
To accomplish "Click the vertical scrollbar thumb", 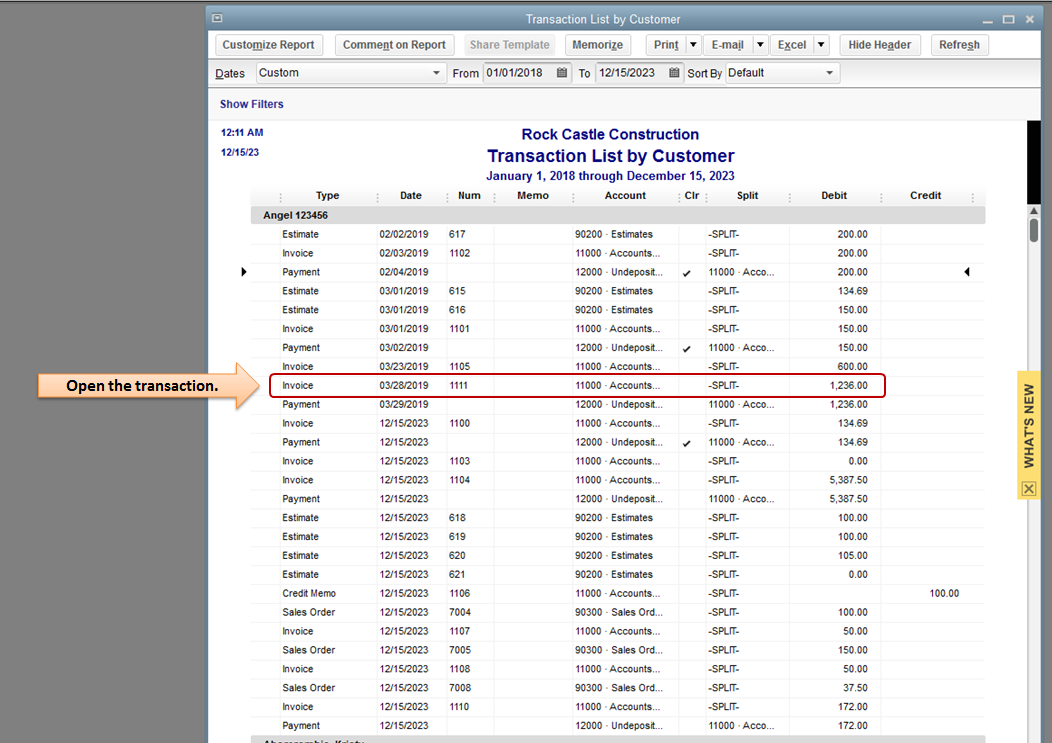I will pyautogui.click(x=1034, y=230).
